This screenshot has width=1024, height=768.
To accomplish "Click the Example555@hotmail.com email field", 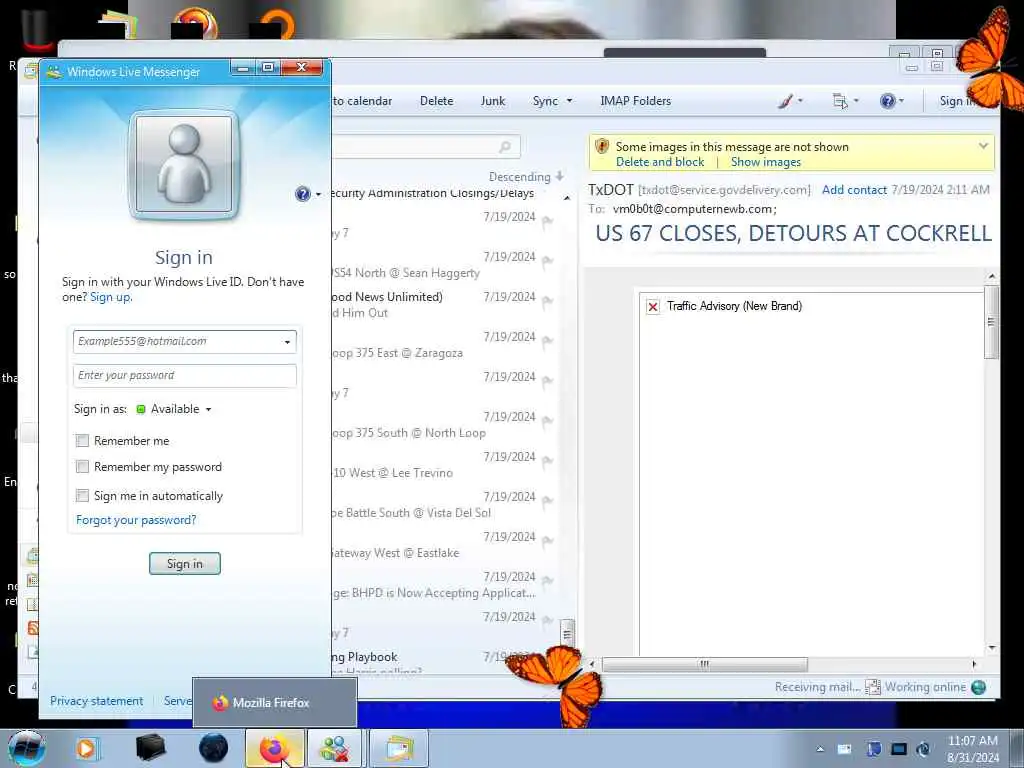I will (x=185, y=342).
